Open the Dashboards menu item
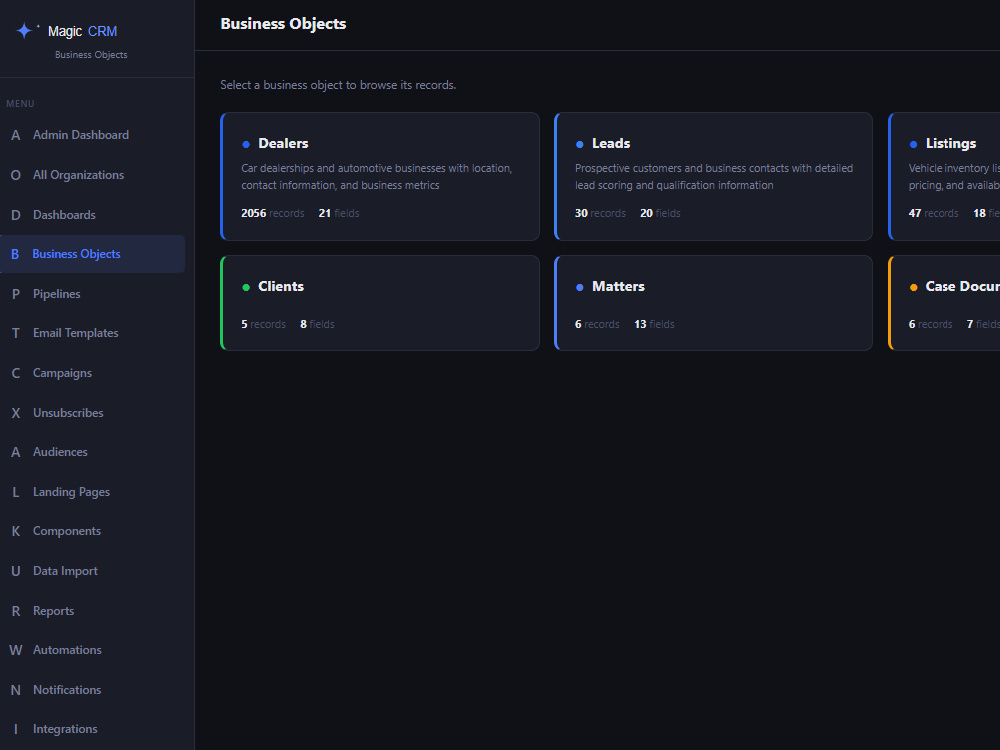The image size is (1000, 750). click(92, 215)
